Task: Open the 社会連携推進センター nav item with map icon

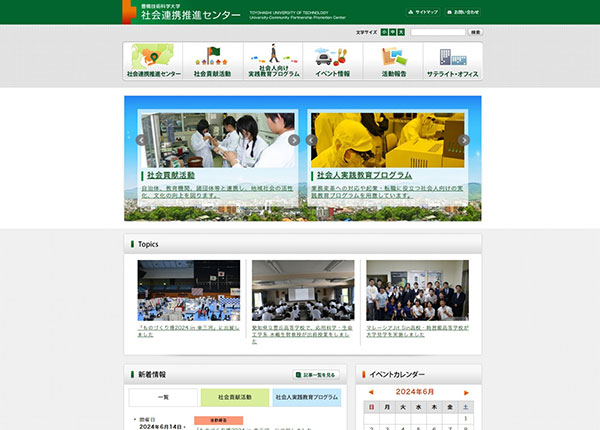Action: click(x=153, y=61)
